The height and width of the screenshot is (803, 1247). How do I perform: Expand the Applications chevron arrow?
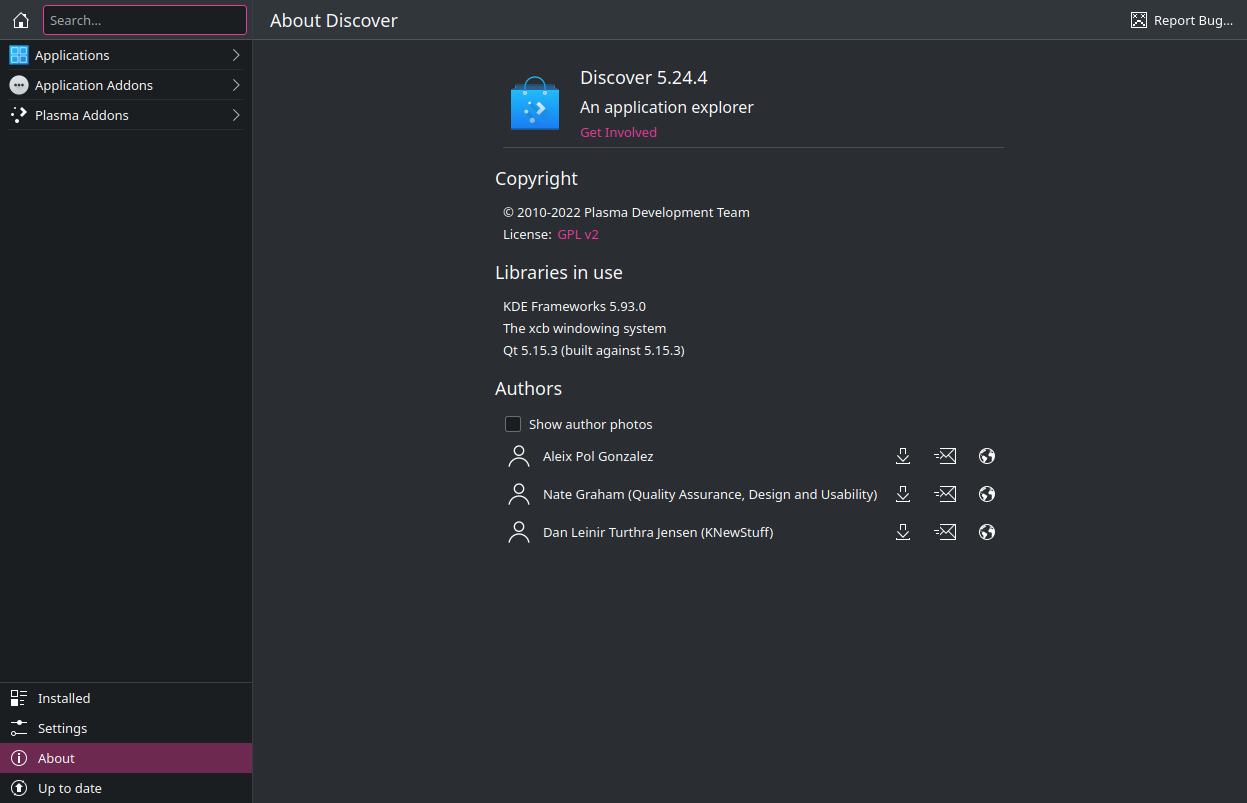tap(236, 55)
